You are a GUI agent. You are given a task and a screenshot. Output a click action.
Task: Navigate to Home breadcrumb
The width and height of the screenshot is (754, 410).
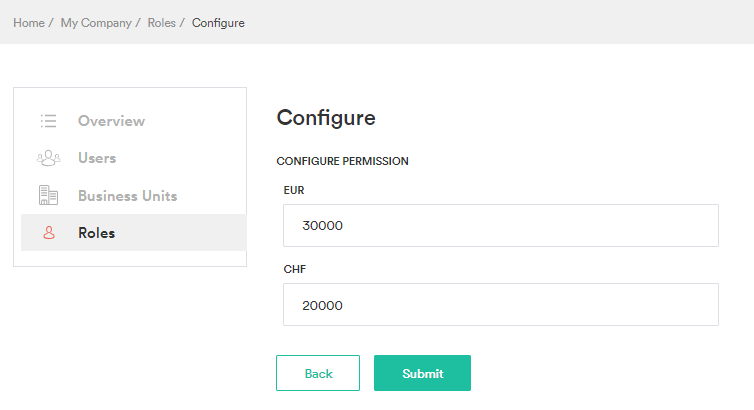29,23
